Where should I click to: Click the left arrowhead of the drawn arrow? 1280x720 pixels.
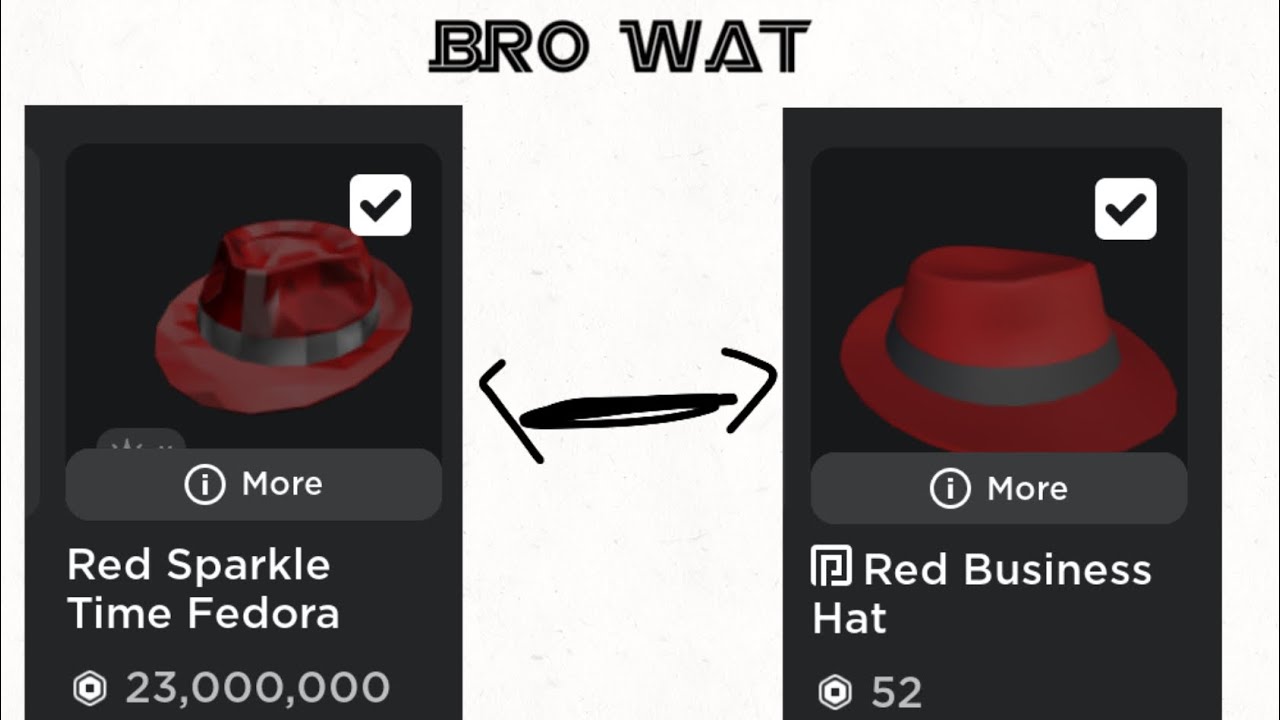coord(510,412)
